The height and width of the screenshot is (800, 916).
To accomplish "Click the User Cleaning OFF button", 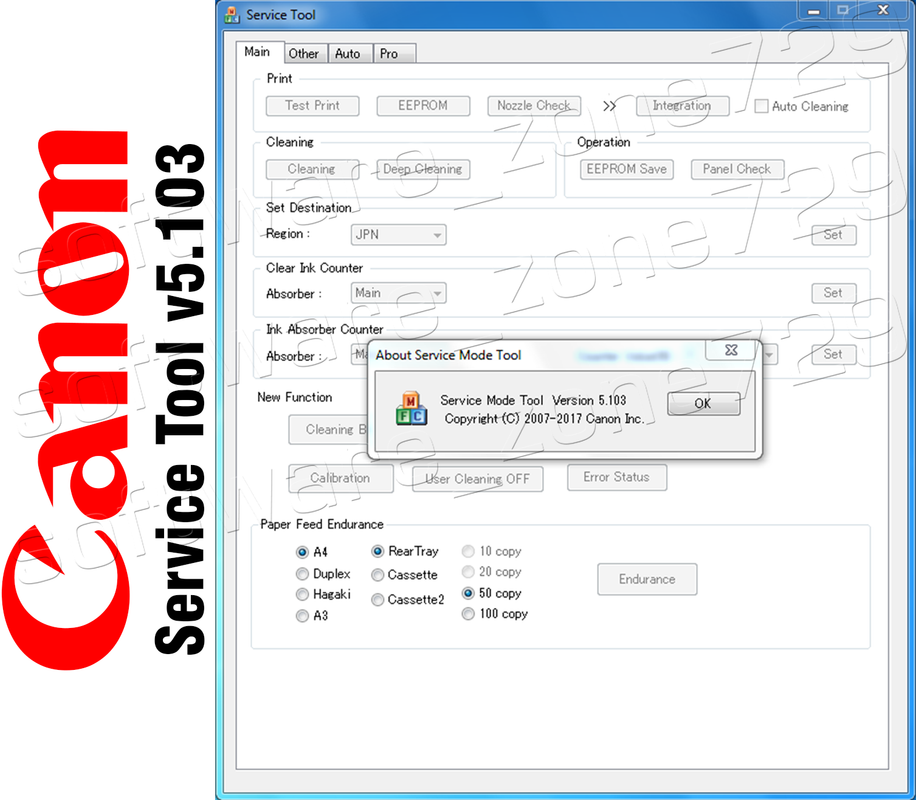I will pyautogui.click(x=478, y=479).
